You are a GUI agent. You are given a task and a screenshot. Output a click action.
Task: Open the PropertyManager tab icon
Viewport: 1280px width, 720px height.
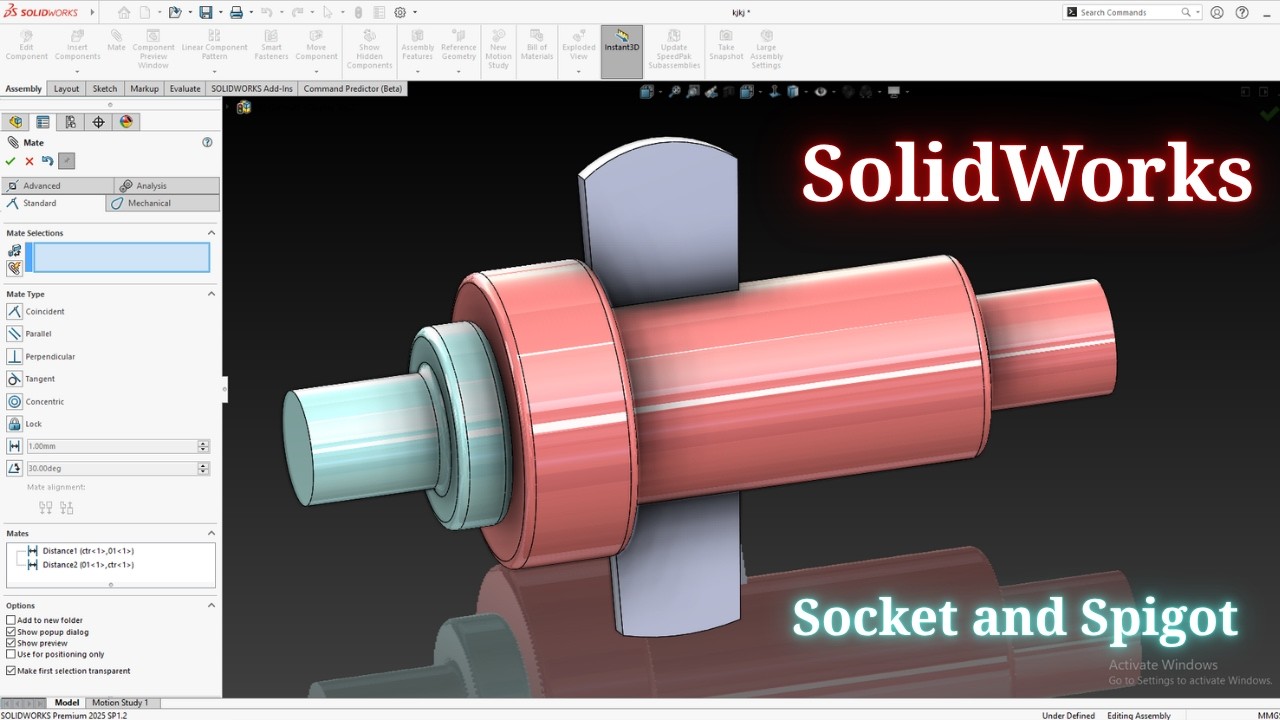43,122
